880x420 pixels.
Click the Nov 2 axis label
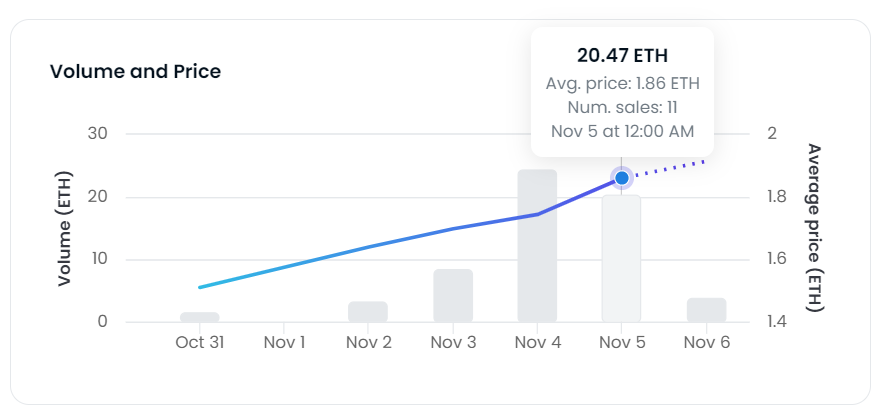[368, 343]
